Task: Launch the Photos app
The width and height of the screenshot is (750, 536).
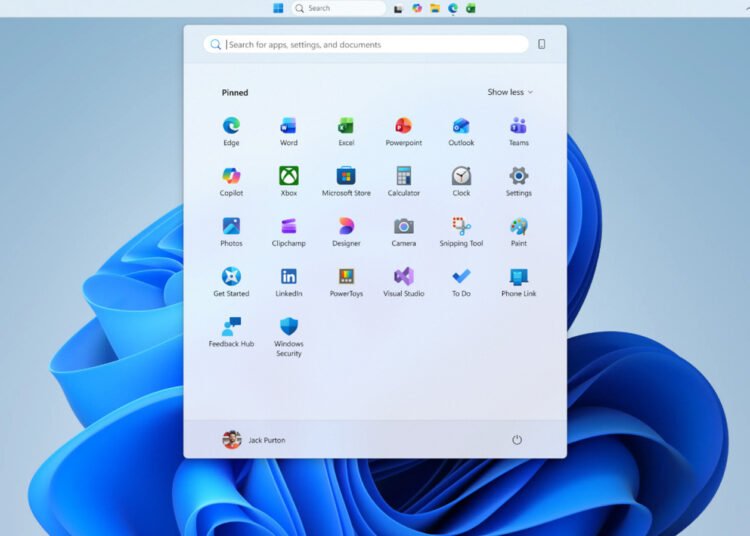Action: [231, 231]
